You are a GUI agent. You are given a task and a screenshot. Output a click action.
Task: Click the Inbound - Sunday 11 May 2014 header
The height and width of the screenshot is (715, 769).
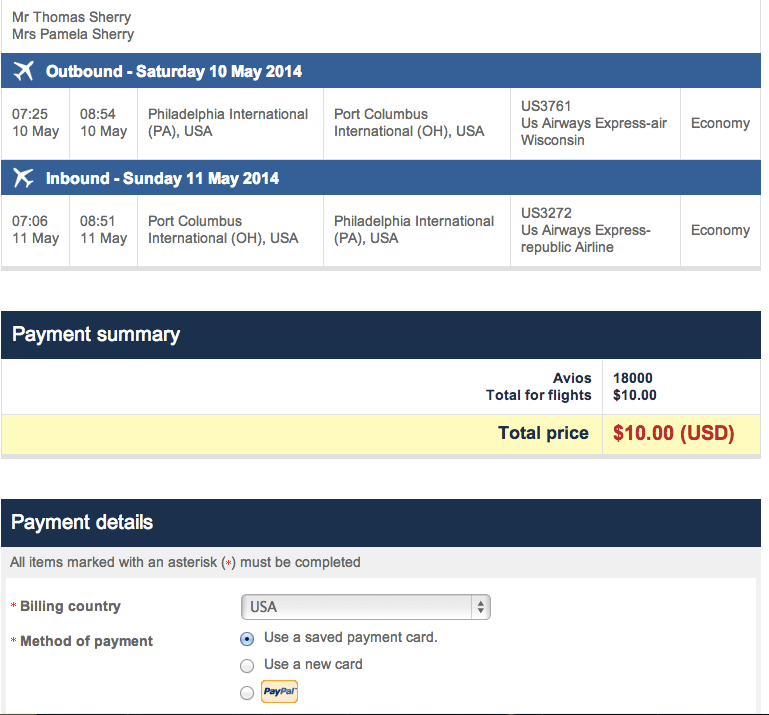tap(381, 178)
